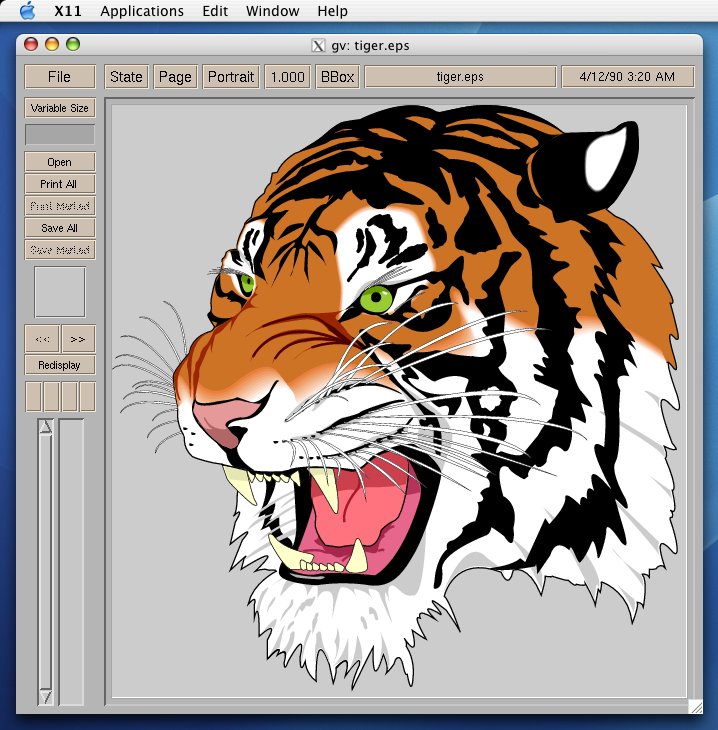
Task: Click the panner box below Save Marked
Action: (x=60, y=292)
